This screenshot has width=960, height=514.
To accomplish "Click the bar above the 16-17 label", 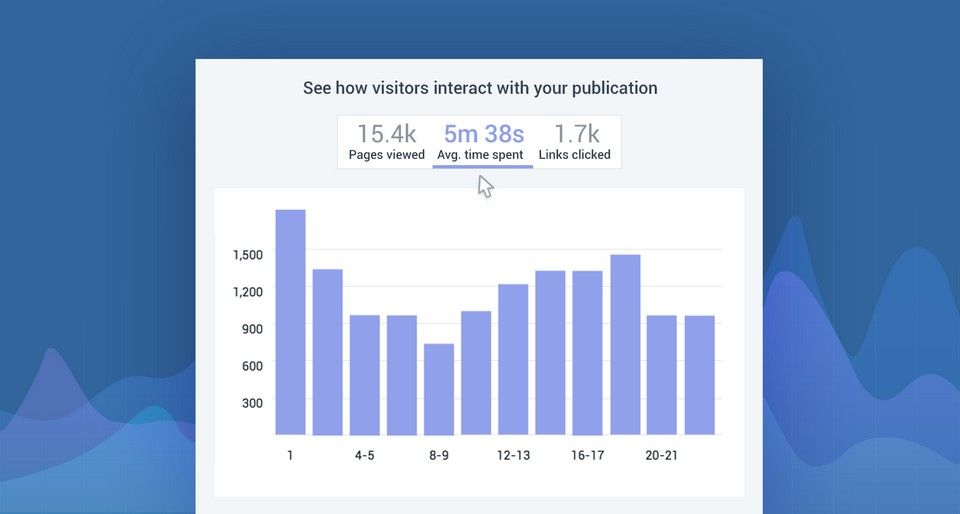I will tap(587, 353).
